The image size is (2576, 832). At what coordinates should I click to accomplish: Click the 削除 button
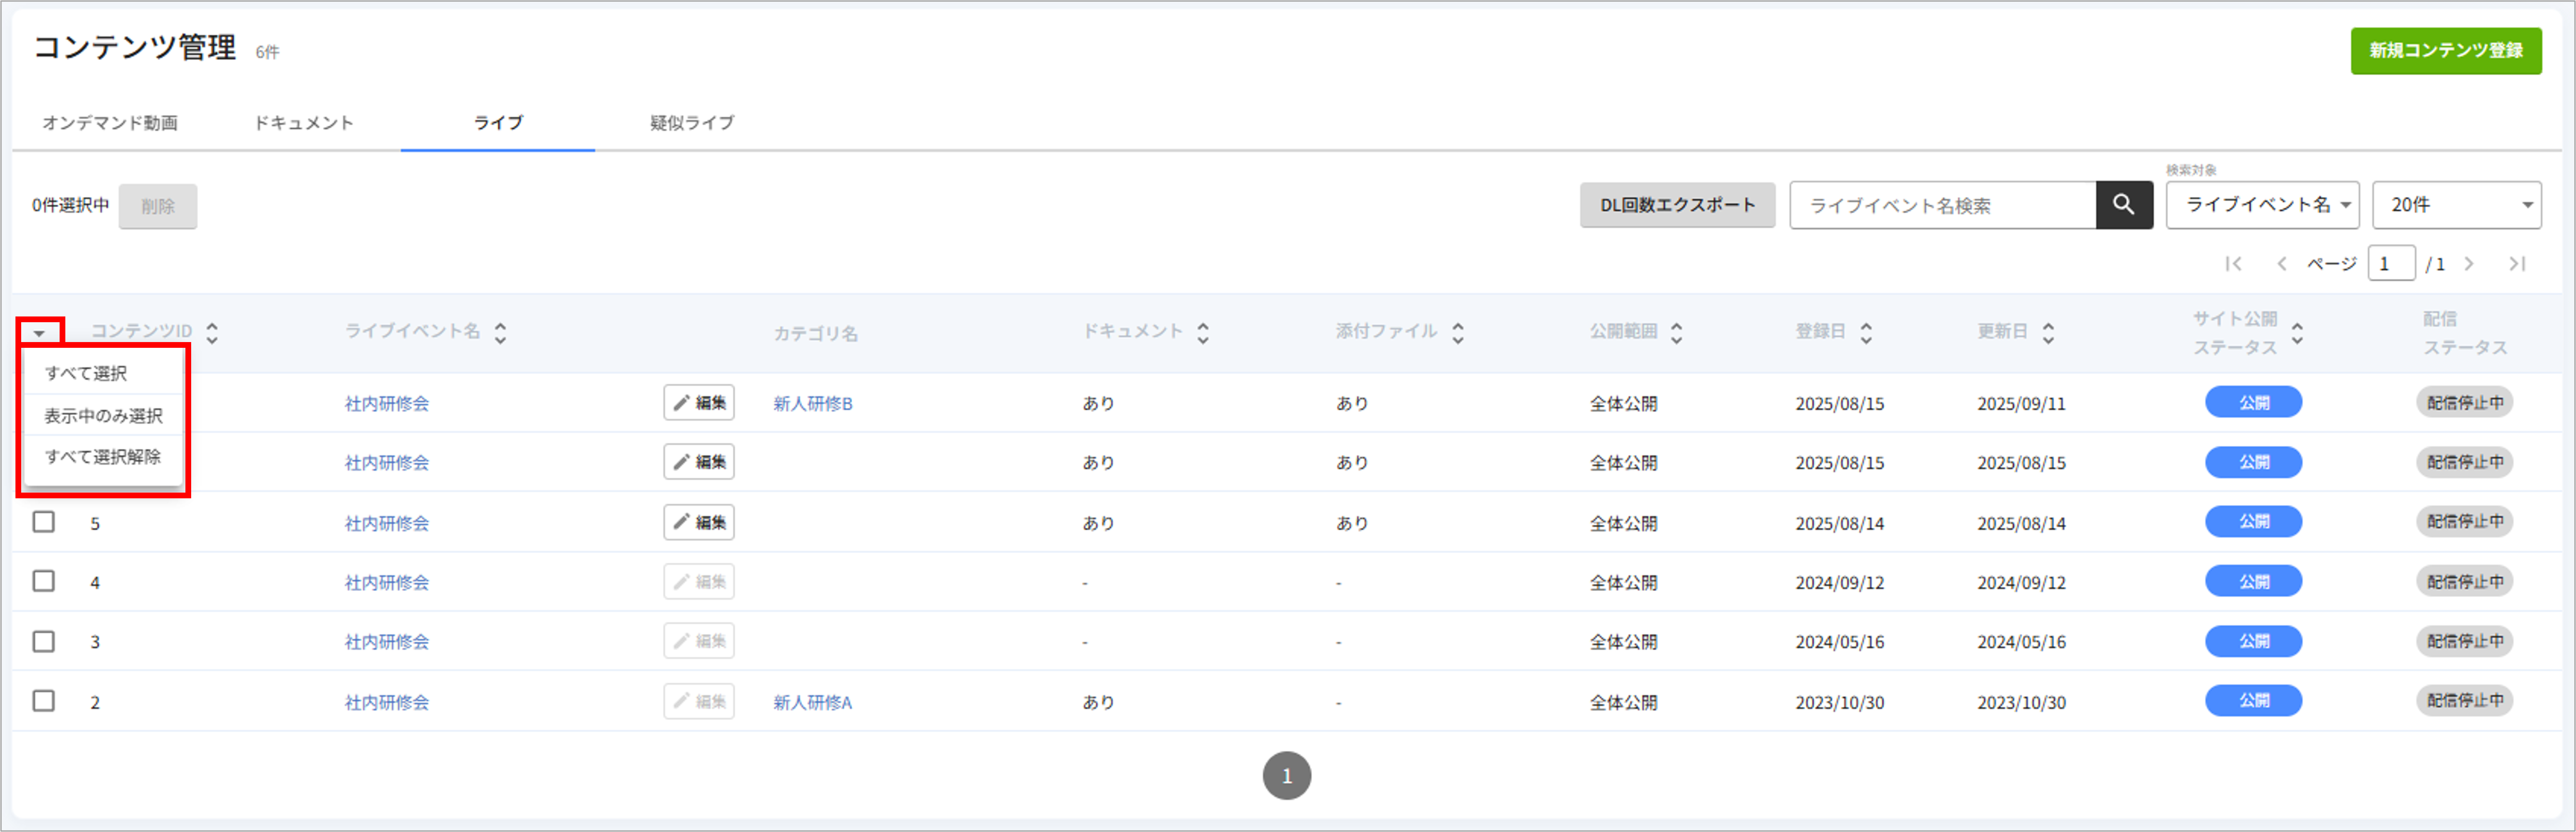pos(158,206)
